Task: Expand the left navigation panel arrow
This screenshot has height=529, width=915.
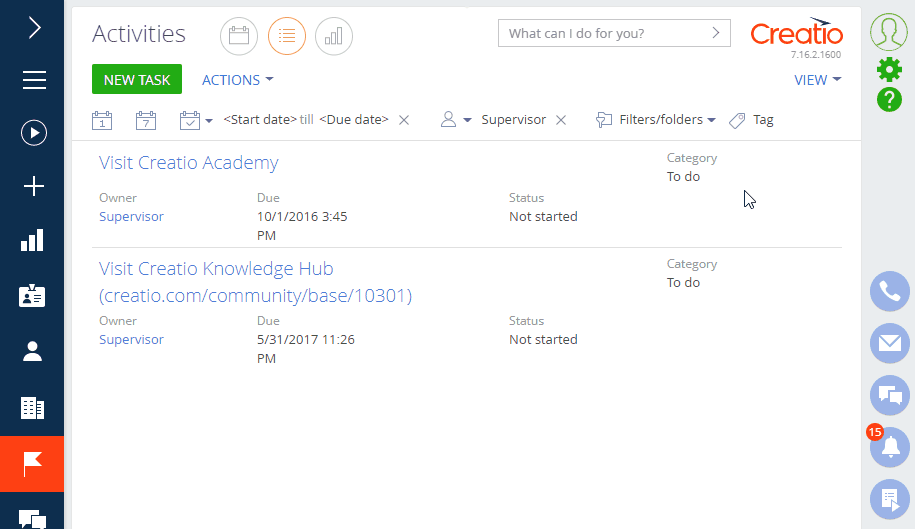Action: (x=34, y=27)
